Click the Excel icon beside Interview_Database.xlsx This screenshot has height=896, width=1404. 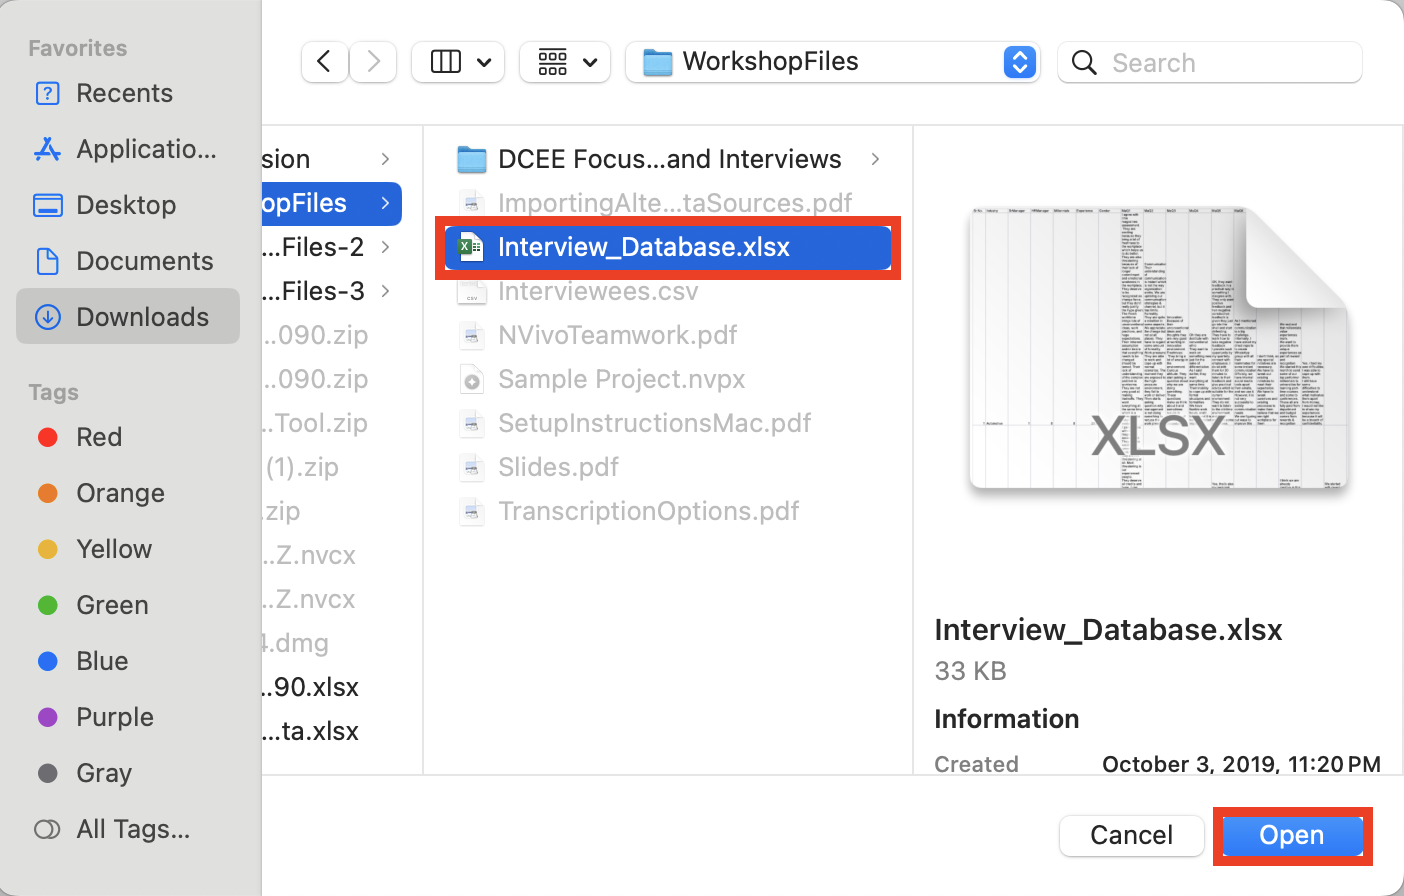[471, 247]
